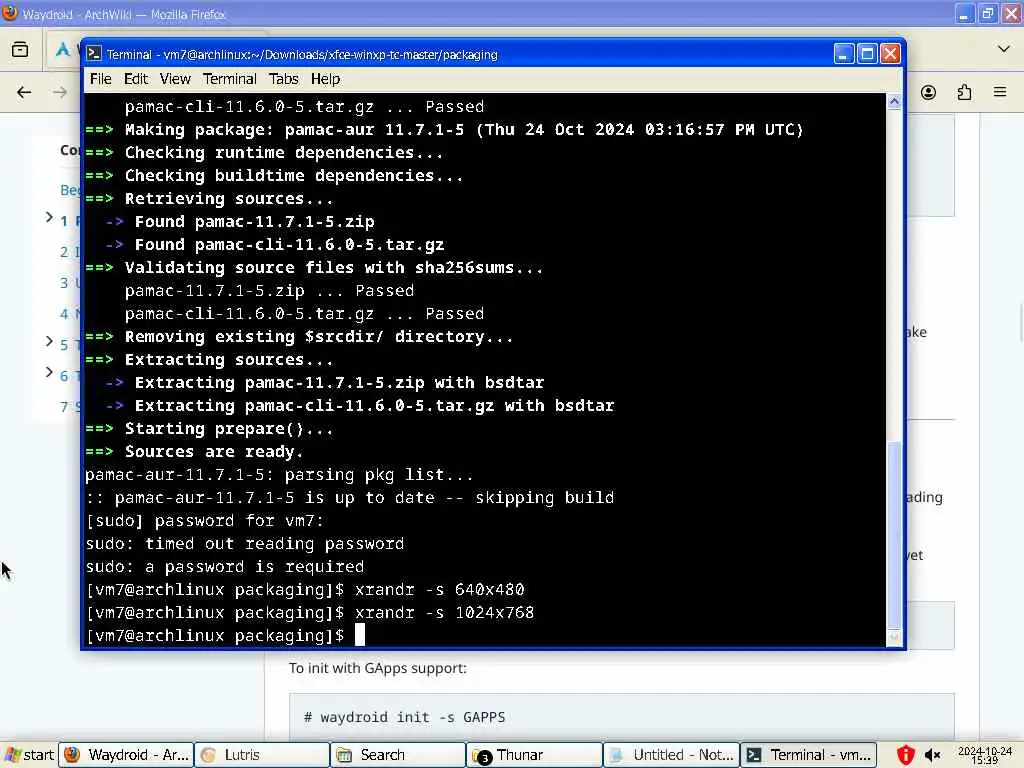Close the Terminal window

[890, 54]
